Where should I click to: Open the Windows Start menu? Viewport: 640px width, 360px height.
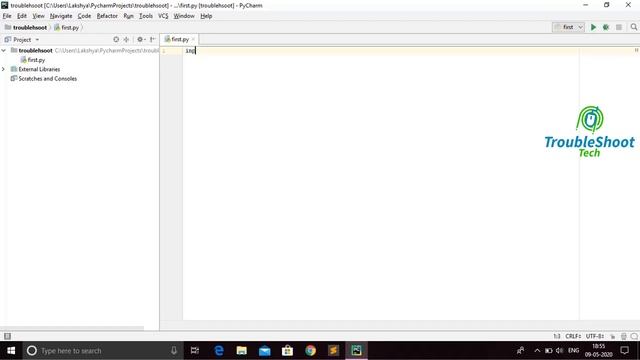(x=11, y=351)
